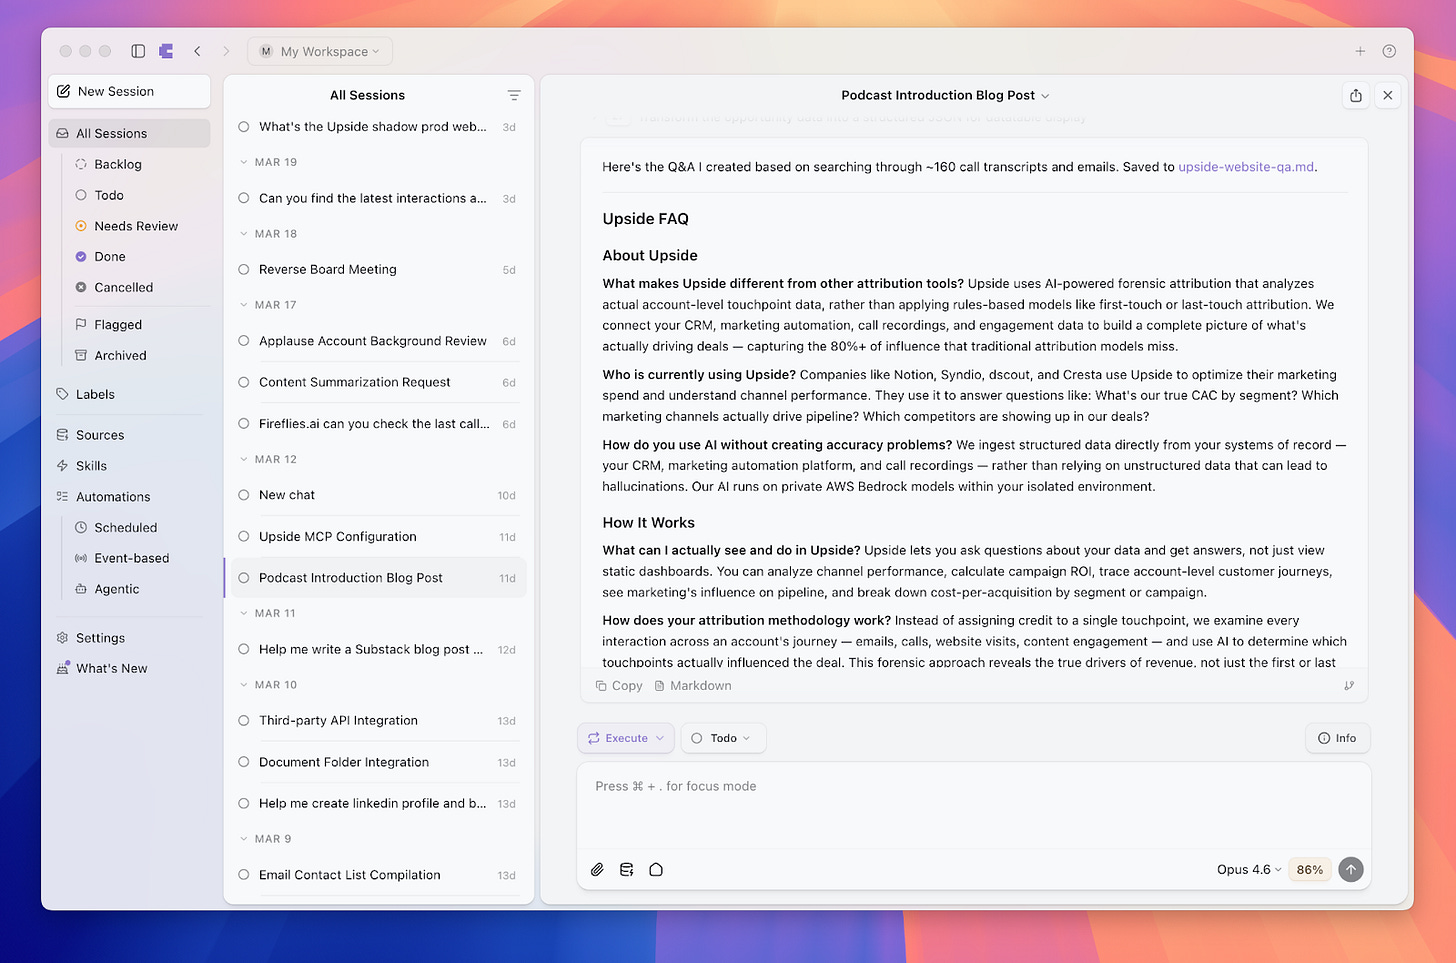Open the Execute mode dropdown
The image size is (1456, 963).
(626, 738)
